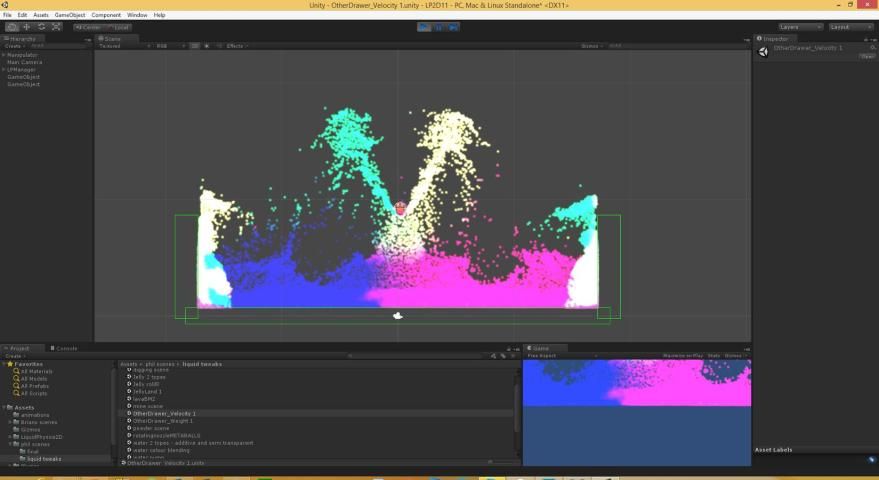
Task: Select Main Camera in Hierarchy
Action: (25, 62)
